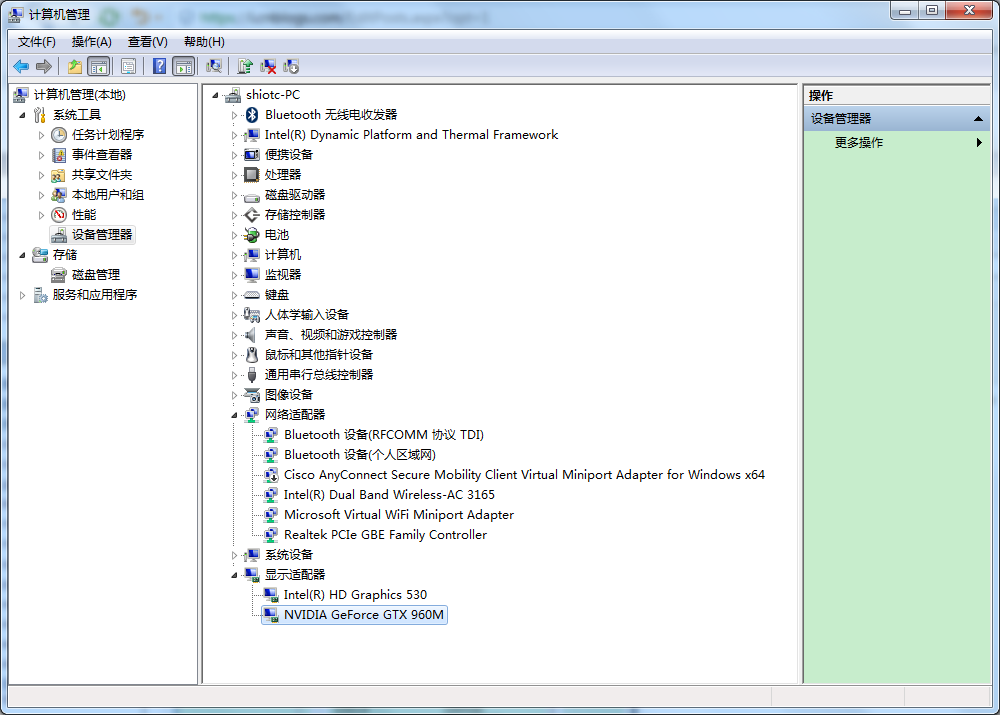Select Cisco AnyConnect Secure Mobility Client adapter
This screenshot has width=1000, height=715.
click(524, 475)
